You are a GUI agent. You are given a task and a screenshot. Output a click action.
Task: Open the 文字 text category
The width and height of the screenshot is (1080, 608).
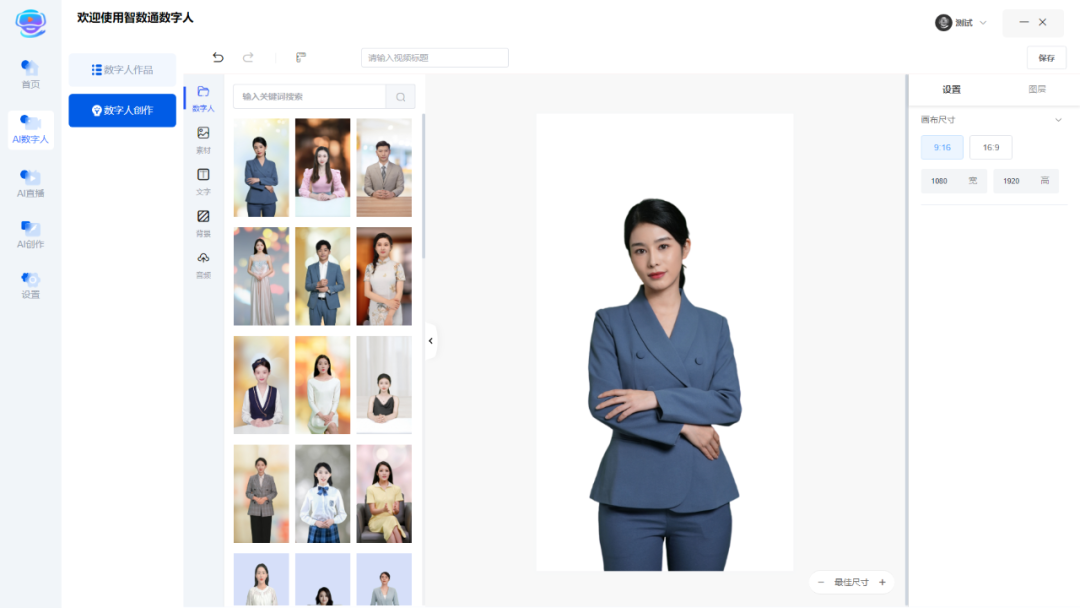pos(203,182)
